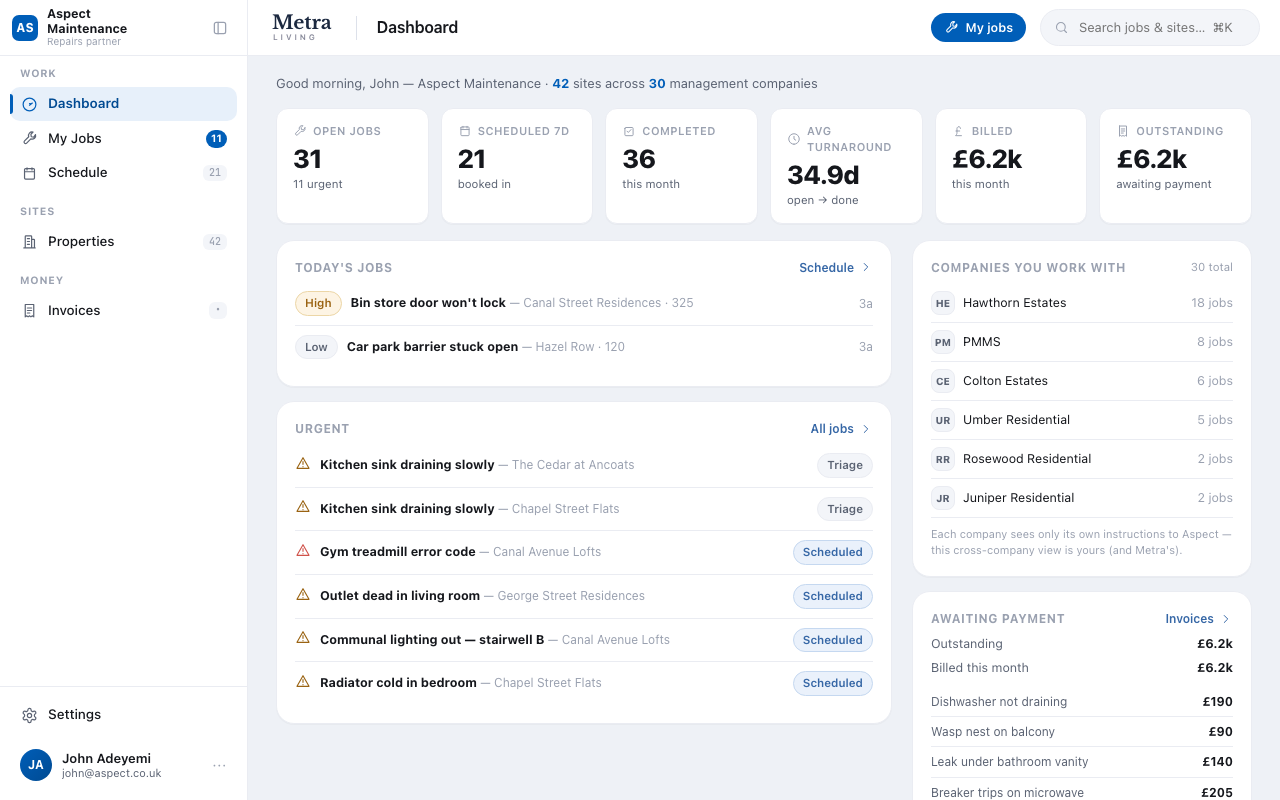Click warning icon for Communal lighting out job

[x=303, y=638]
